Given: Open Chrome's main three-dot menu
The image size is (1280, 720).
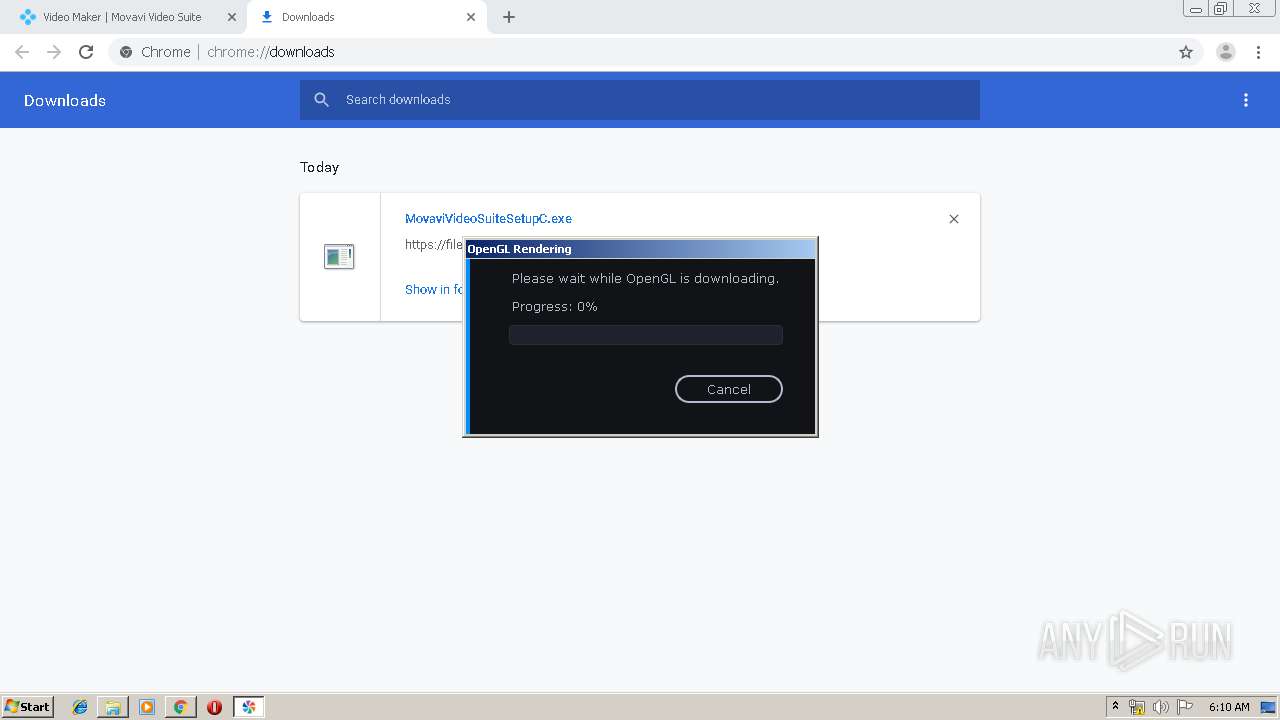Looking at the screenshot, I should pos(1258,52).
